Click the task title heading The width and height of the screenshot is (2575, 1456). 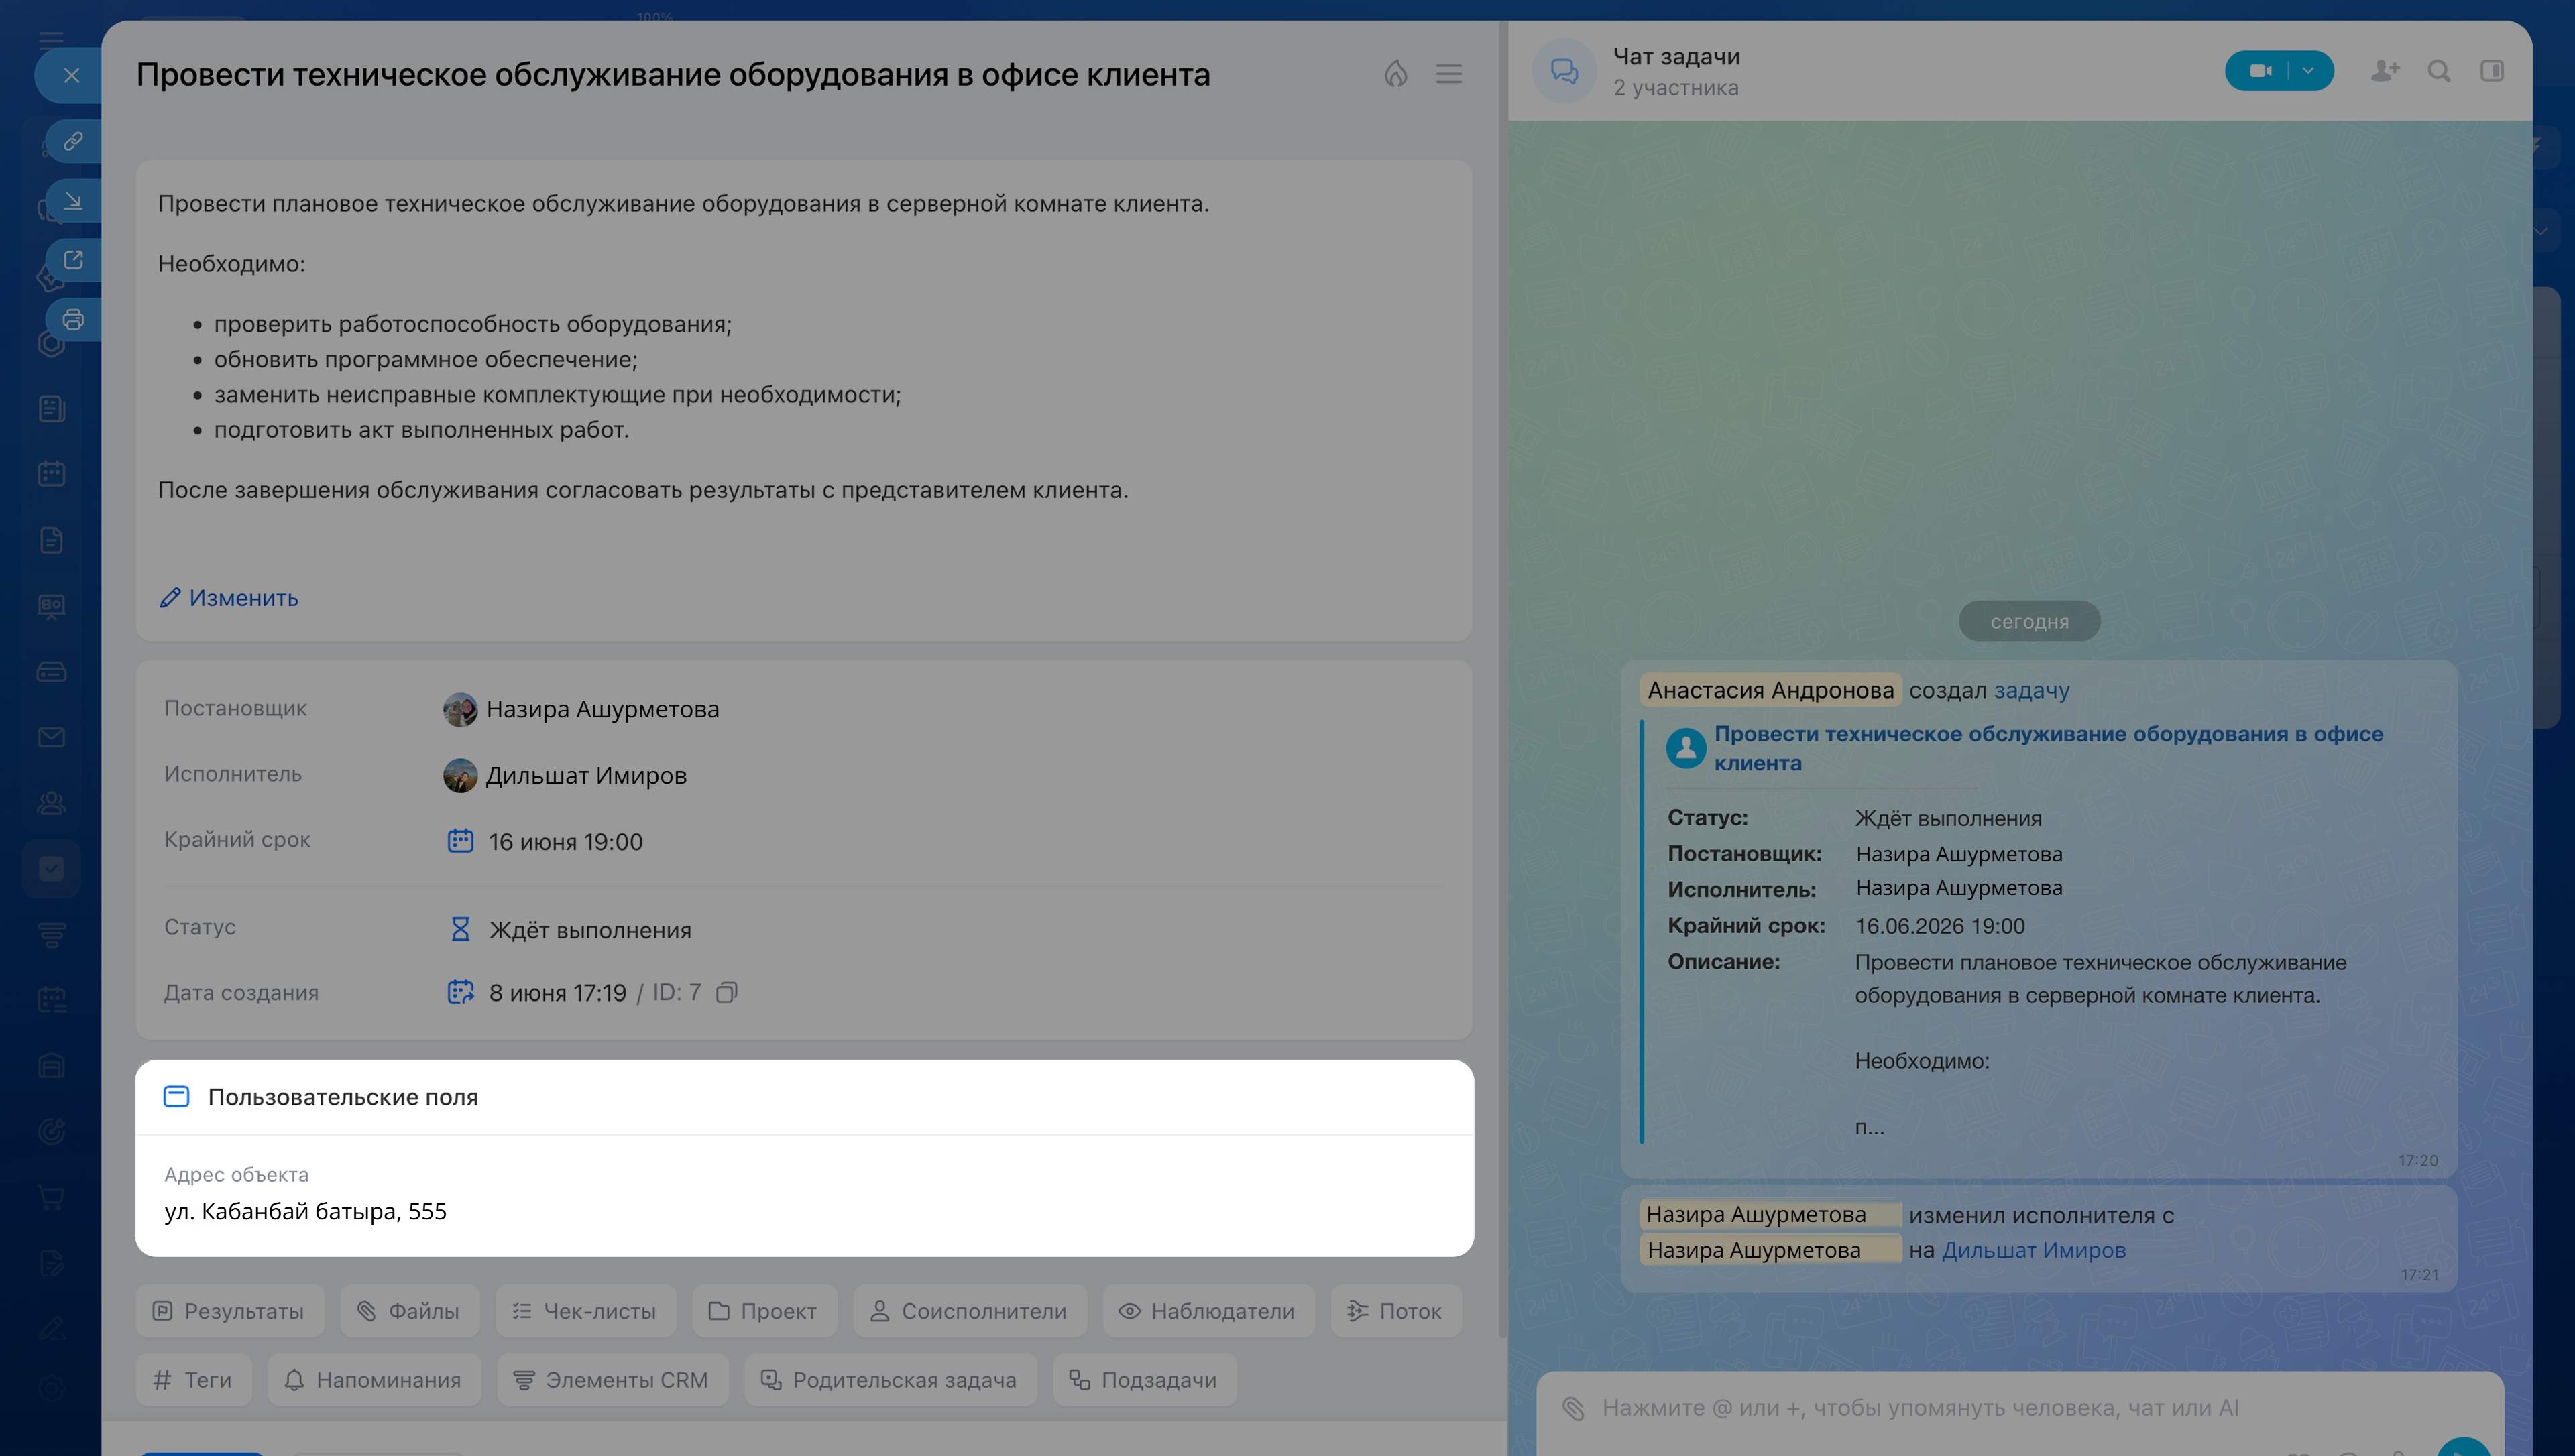point(673,75)
